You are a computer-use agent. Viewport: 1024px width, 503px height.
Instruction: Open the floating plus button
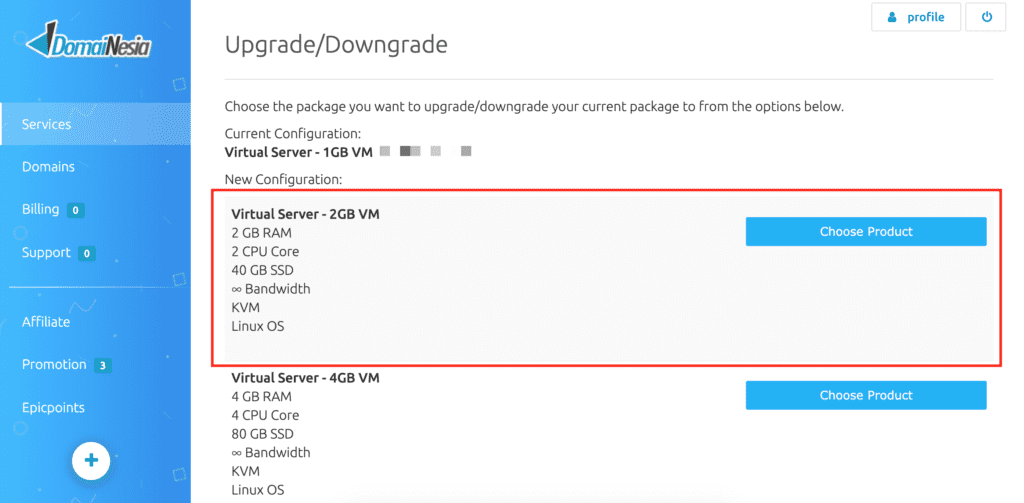91,461
